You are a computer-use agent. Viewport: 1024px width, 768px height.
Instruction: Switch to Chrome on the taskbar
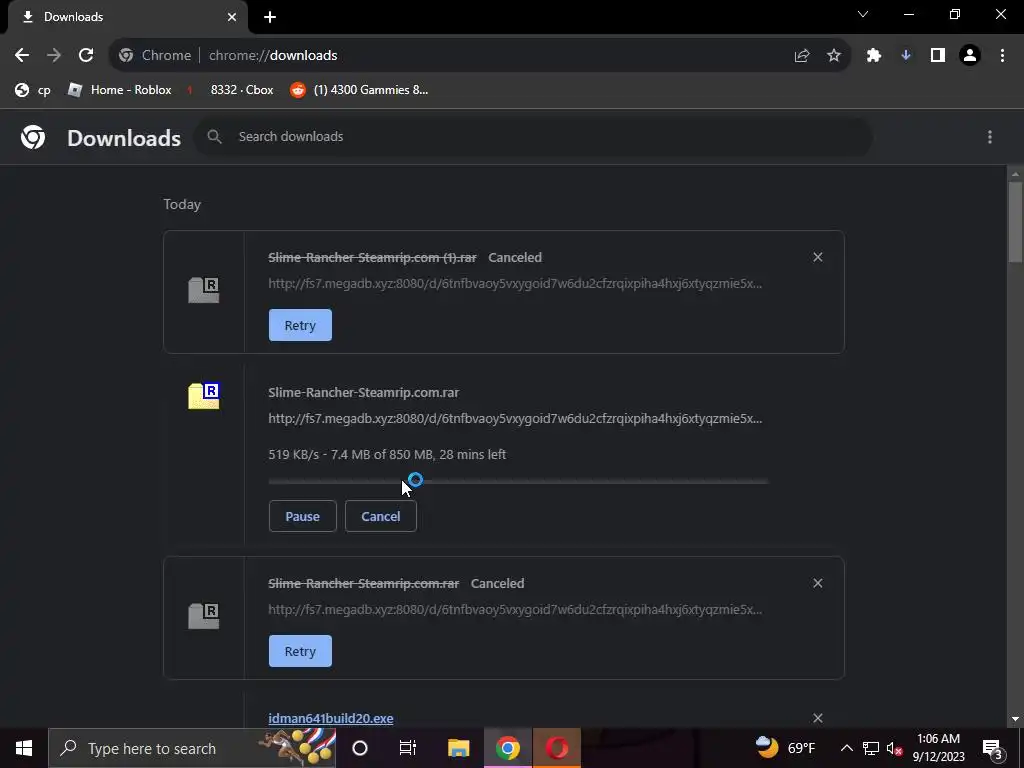[507, 748]
